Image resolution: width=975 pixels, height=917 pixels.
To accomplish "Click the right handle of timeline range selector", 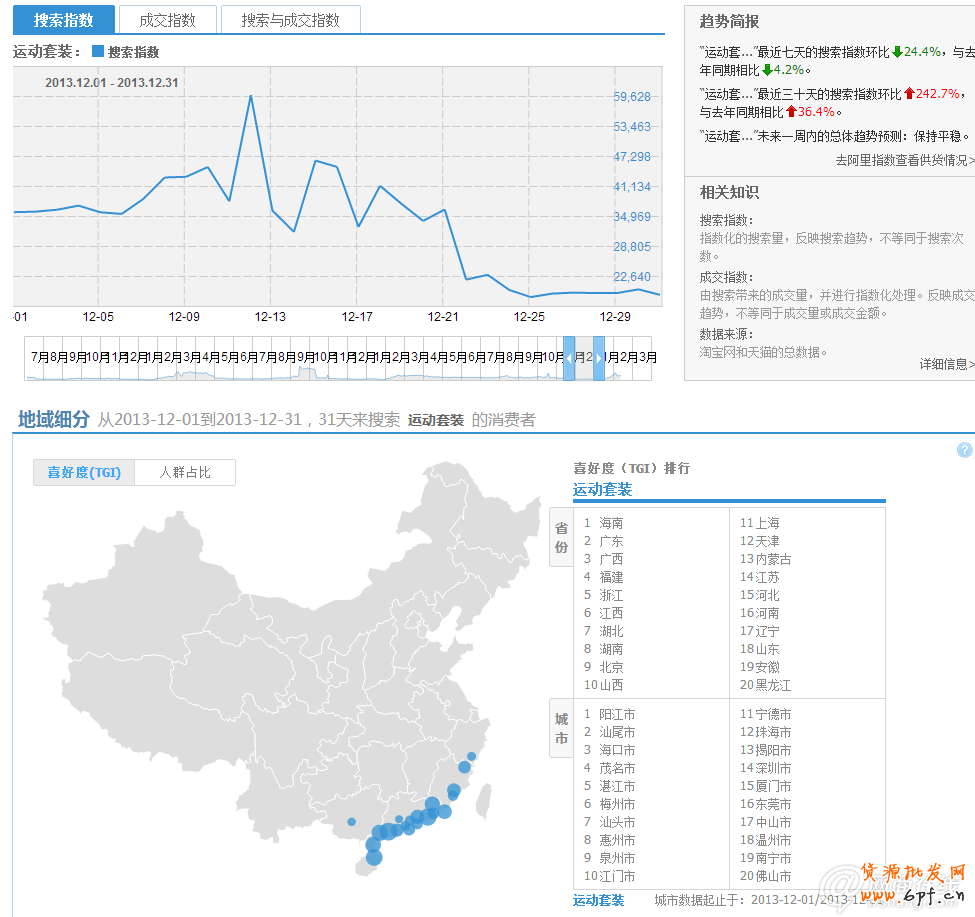I will pos(599,358).
